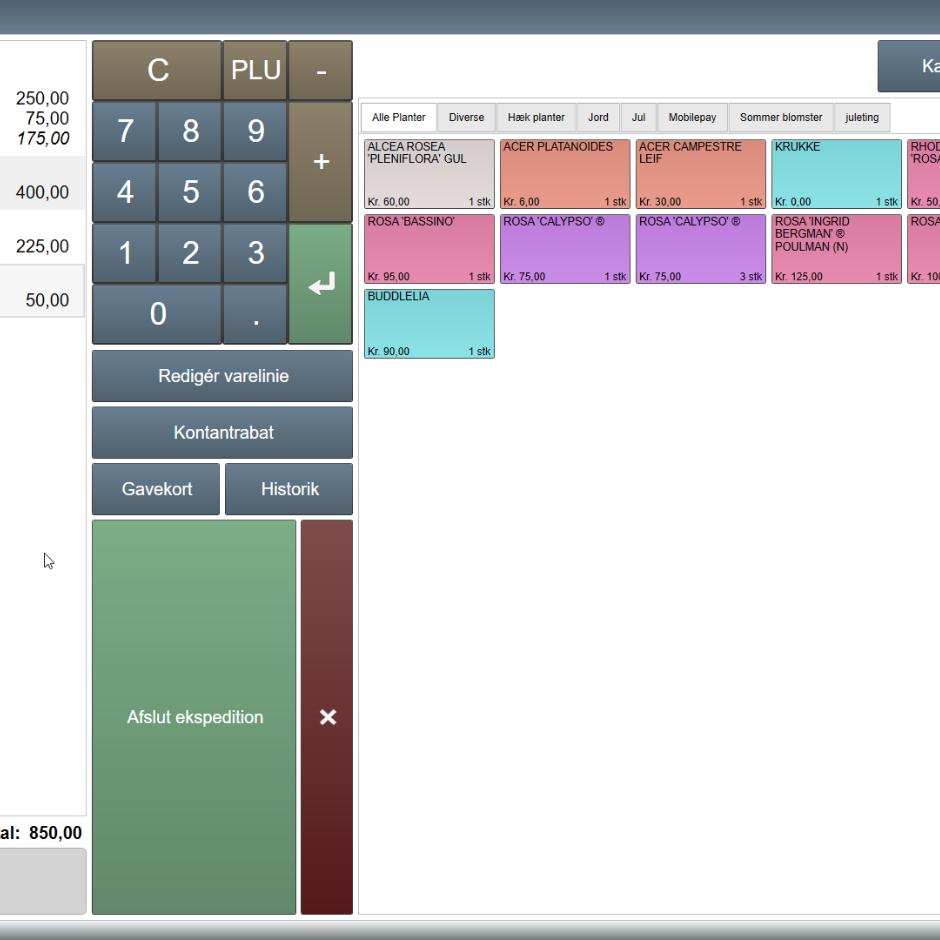Click the red X to cancel the transaction
940x940 pixels.
tap(327, 716)
